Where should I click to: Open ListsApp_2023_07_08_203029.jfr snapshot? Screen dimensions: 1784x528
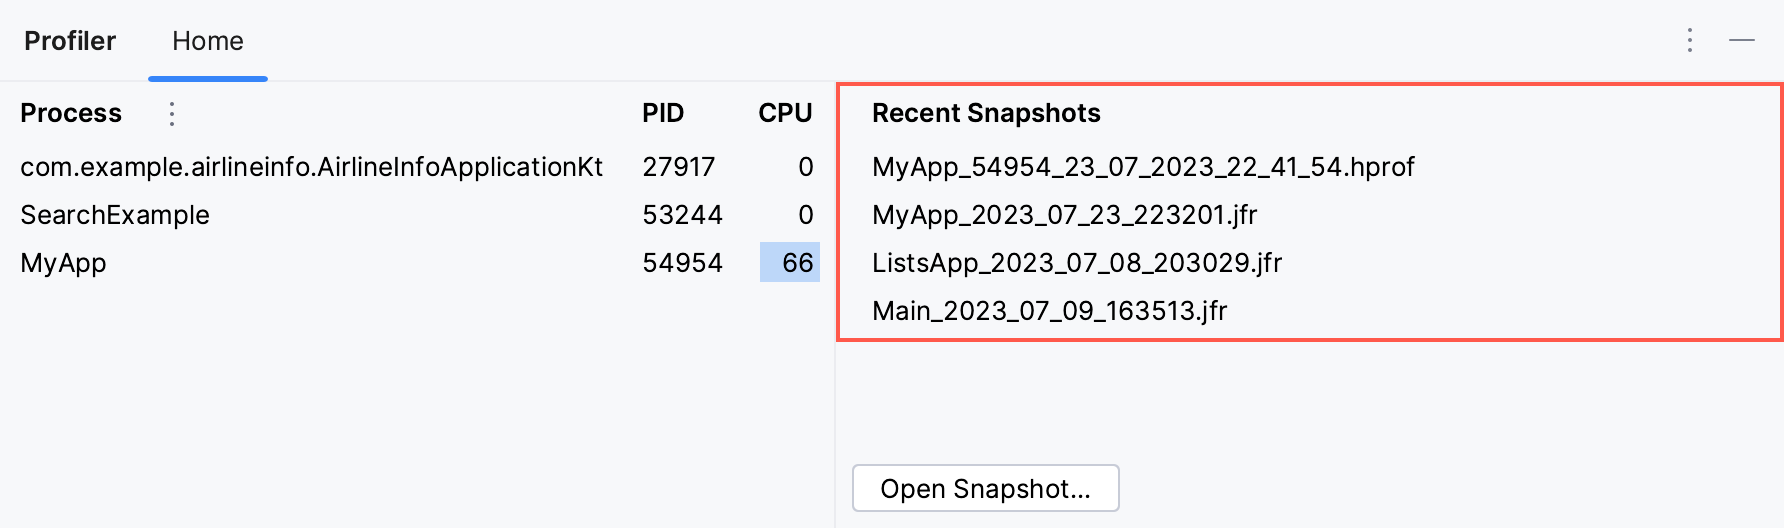click(1076, 263)
